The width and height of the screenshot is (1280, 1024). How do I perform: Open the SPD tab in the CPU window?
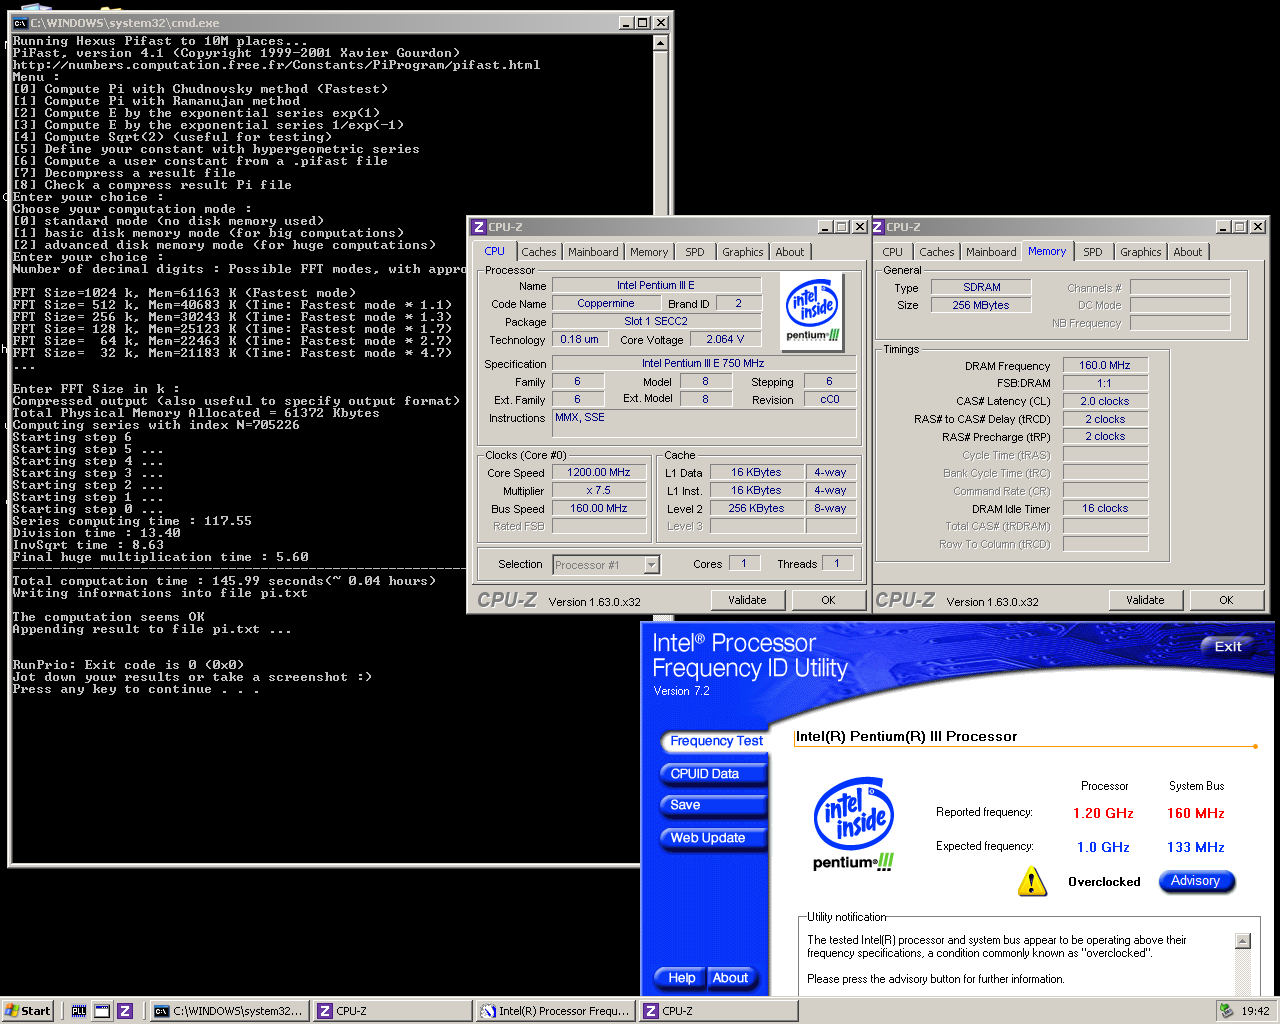coord(695,252)
